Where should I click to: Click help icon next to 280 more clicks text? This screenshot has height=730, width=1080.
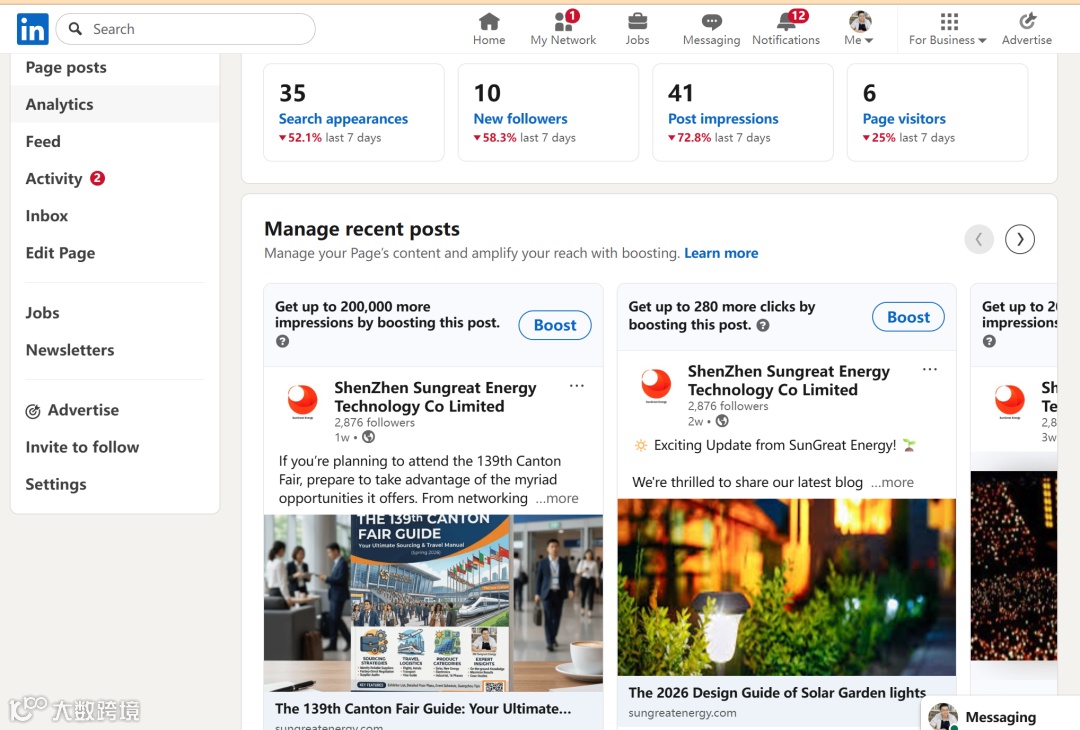tap(763, 325)
